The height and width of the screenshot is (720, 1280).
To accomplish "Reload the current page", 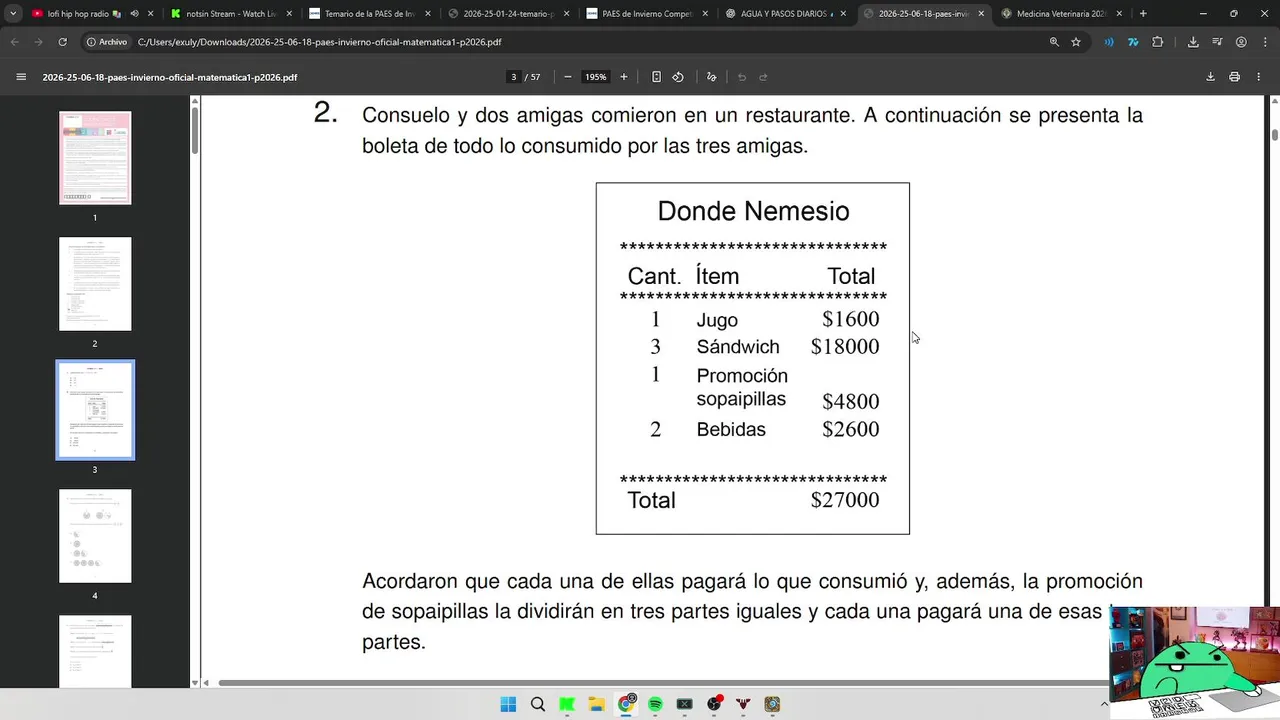I will point(63,42).
